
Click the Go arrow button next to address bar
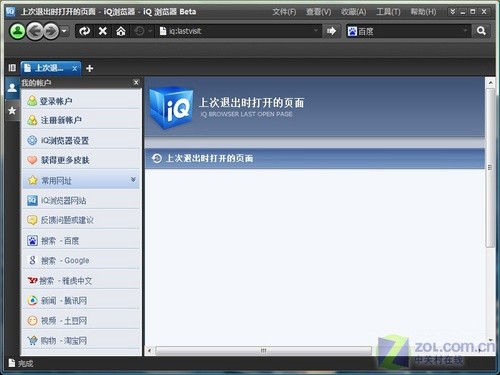pos(331,31)
